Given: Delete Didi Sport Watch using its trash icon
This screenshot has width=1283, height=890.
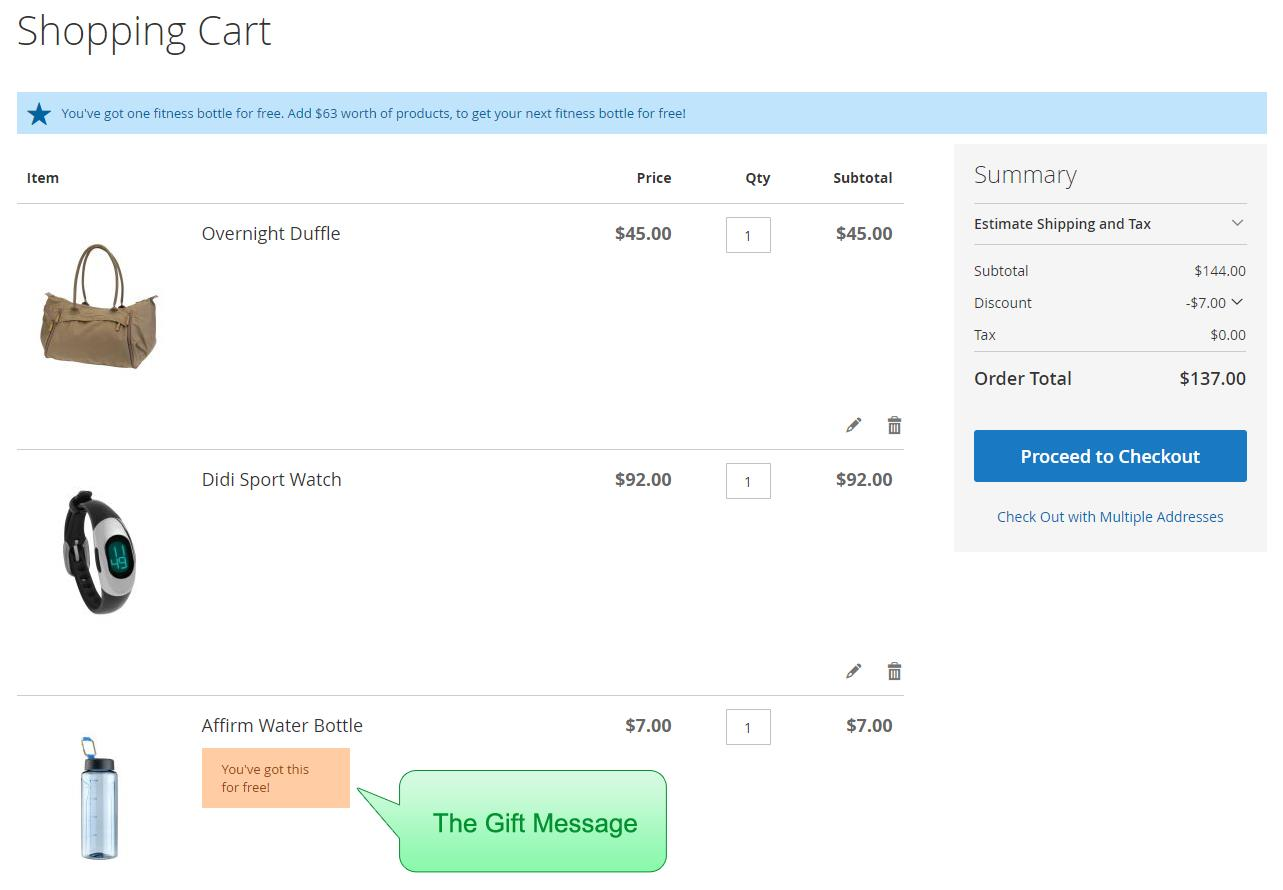Looking at the screenshot, I should point(894,671).
